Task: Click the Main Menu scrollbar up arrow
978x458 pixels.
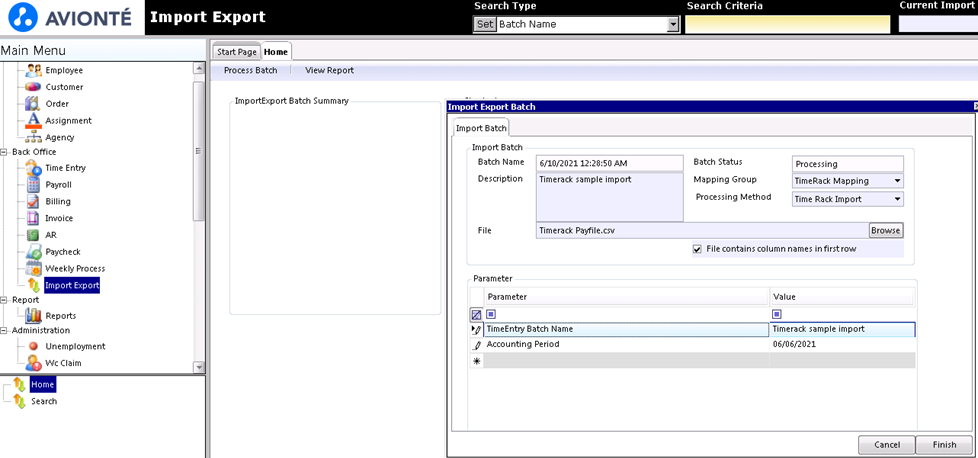Action: pyautogui.click(x=198, y=68)
